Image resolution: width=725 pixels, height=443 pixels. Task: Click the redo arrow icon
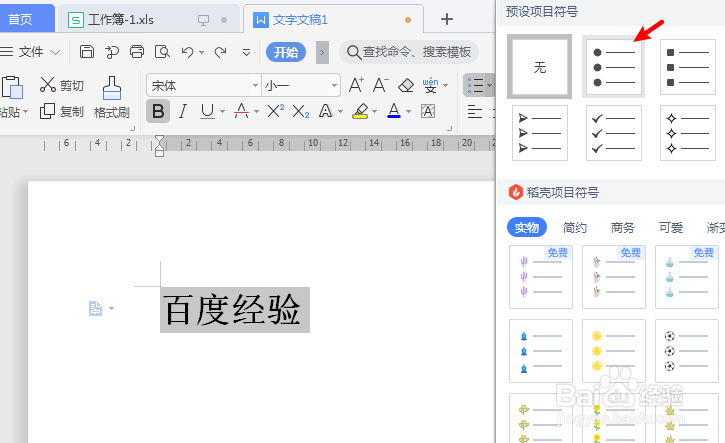tap(221, 52)
